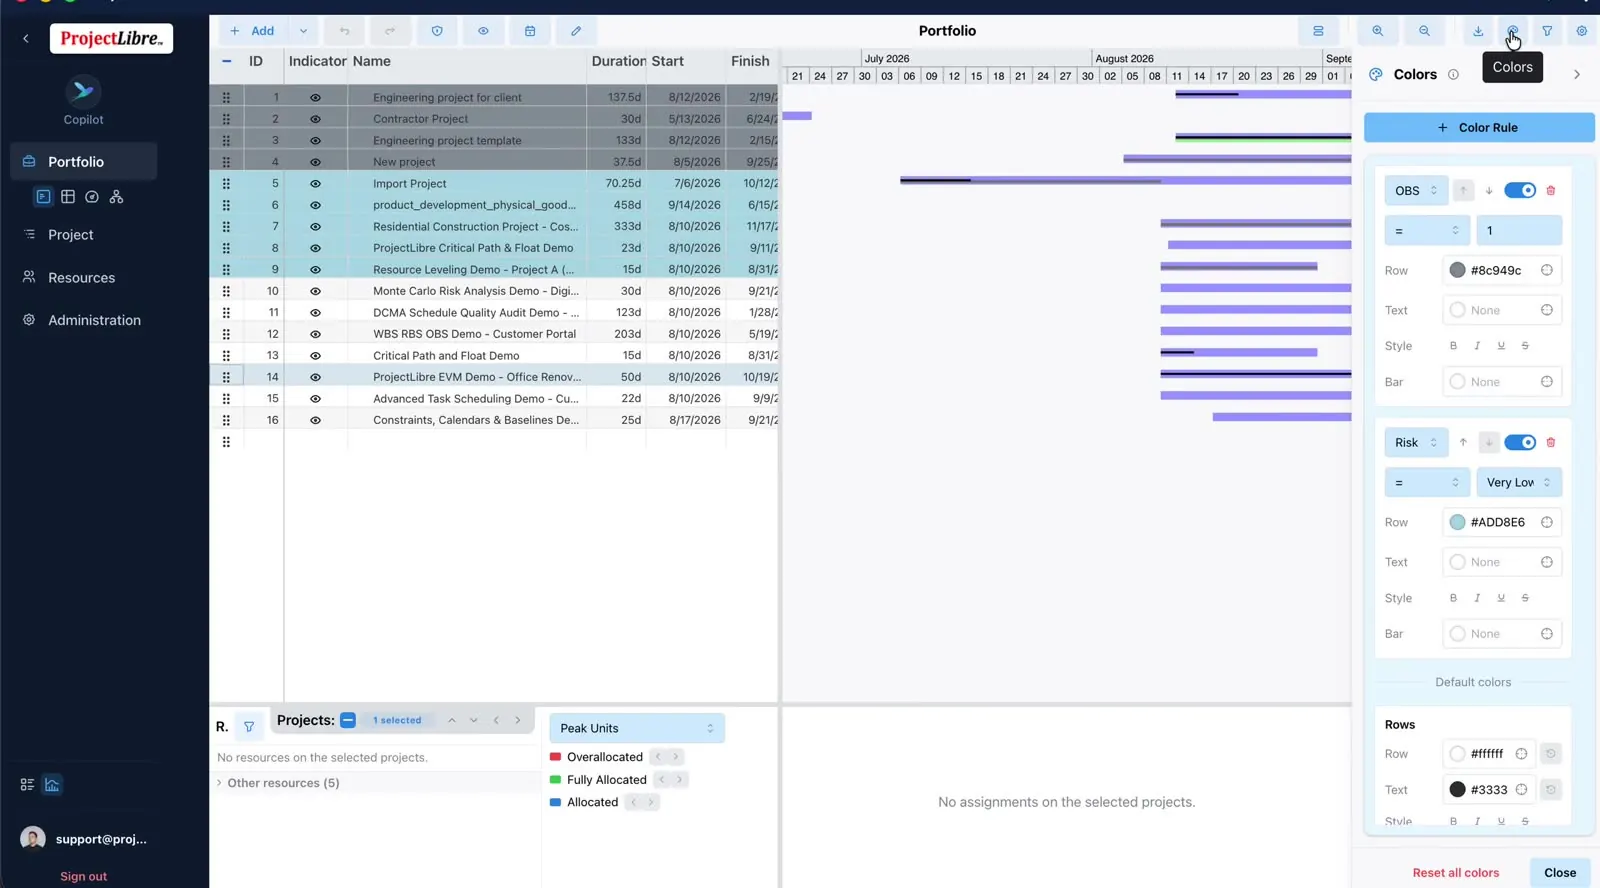Toggle the Risk color rule switch

pyautogui.click(x=1520, y=443)
